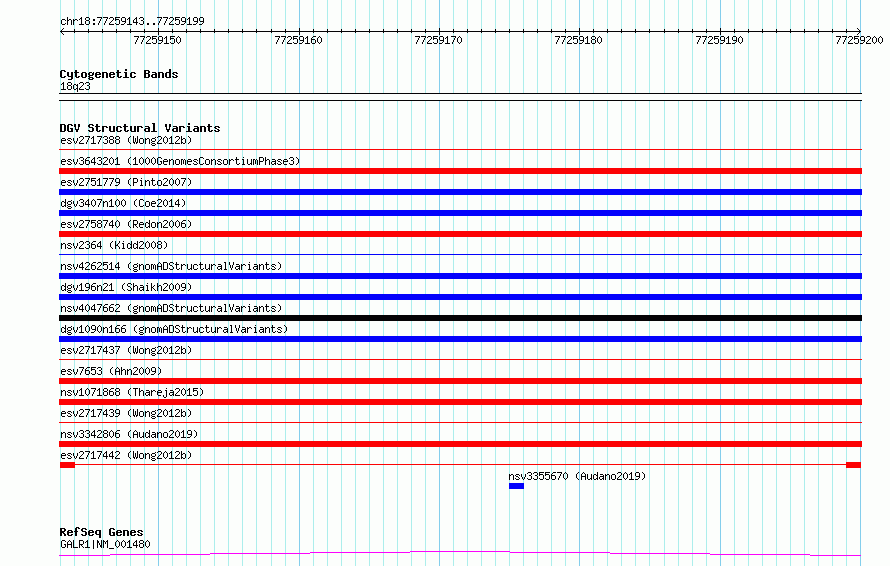Click the chr18:77259143..77259199 coordinate label
The image size is (890, 566).
pyautogui.click(x=132, y=21)
